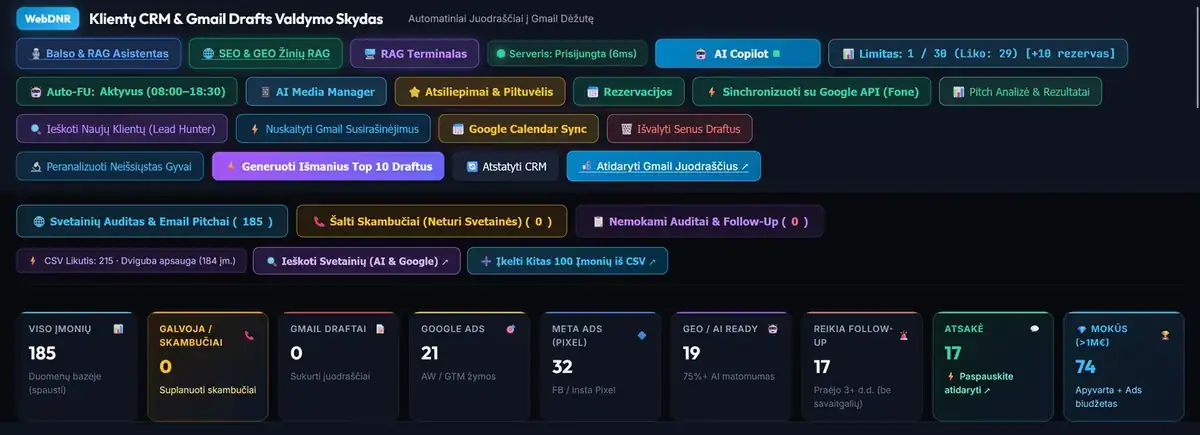Click Išvalyti Senus Draftus
Screen dimensions: 1200x435
[680, 129]
